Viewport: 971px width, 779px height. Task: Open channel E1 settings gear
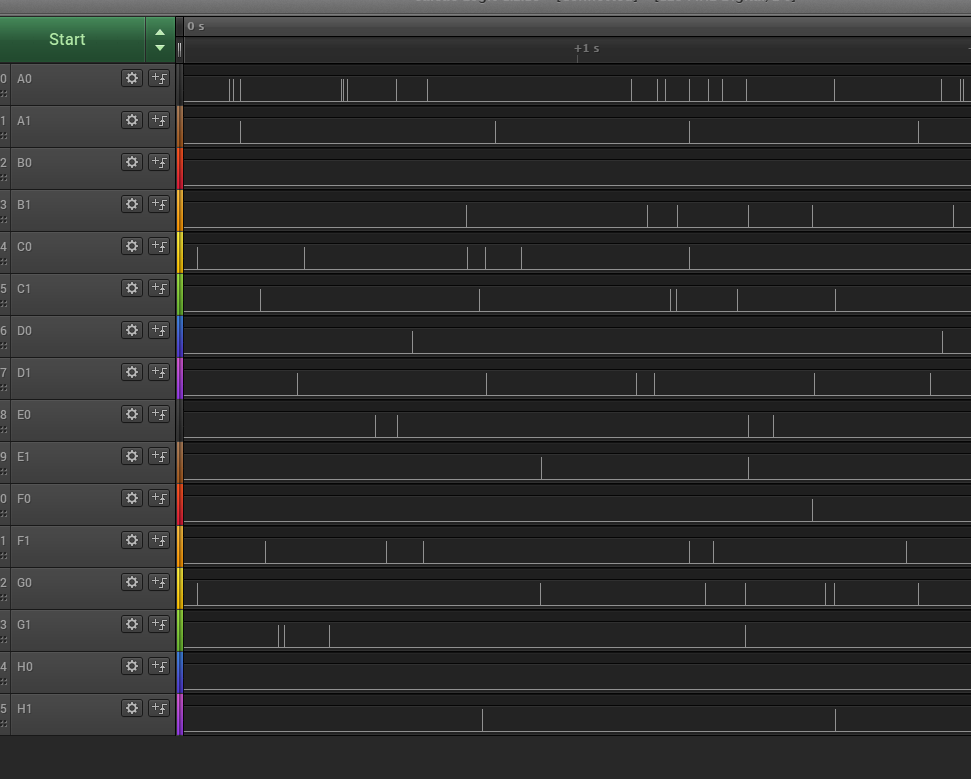click(132, 456)
